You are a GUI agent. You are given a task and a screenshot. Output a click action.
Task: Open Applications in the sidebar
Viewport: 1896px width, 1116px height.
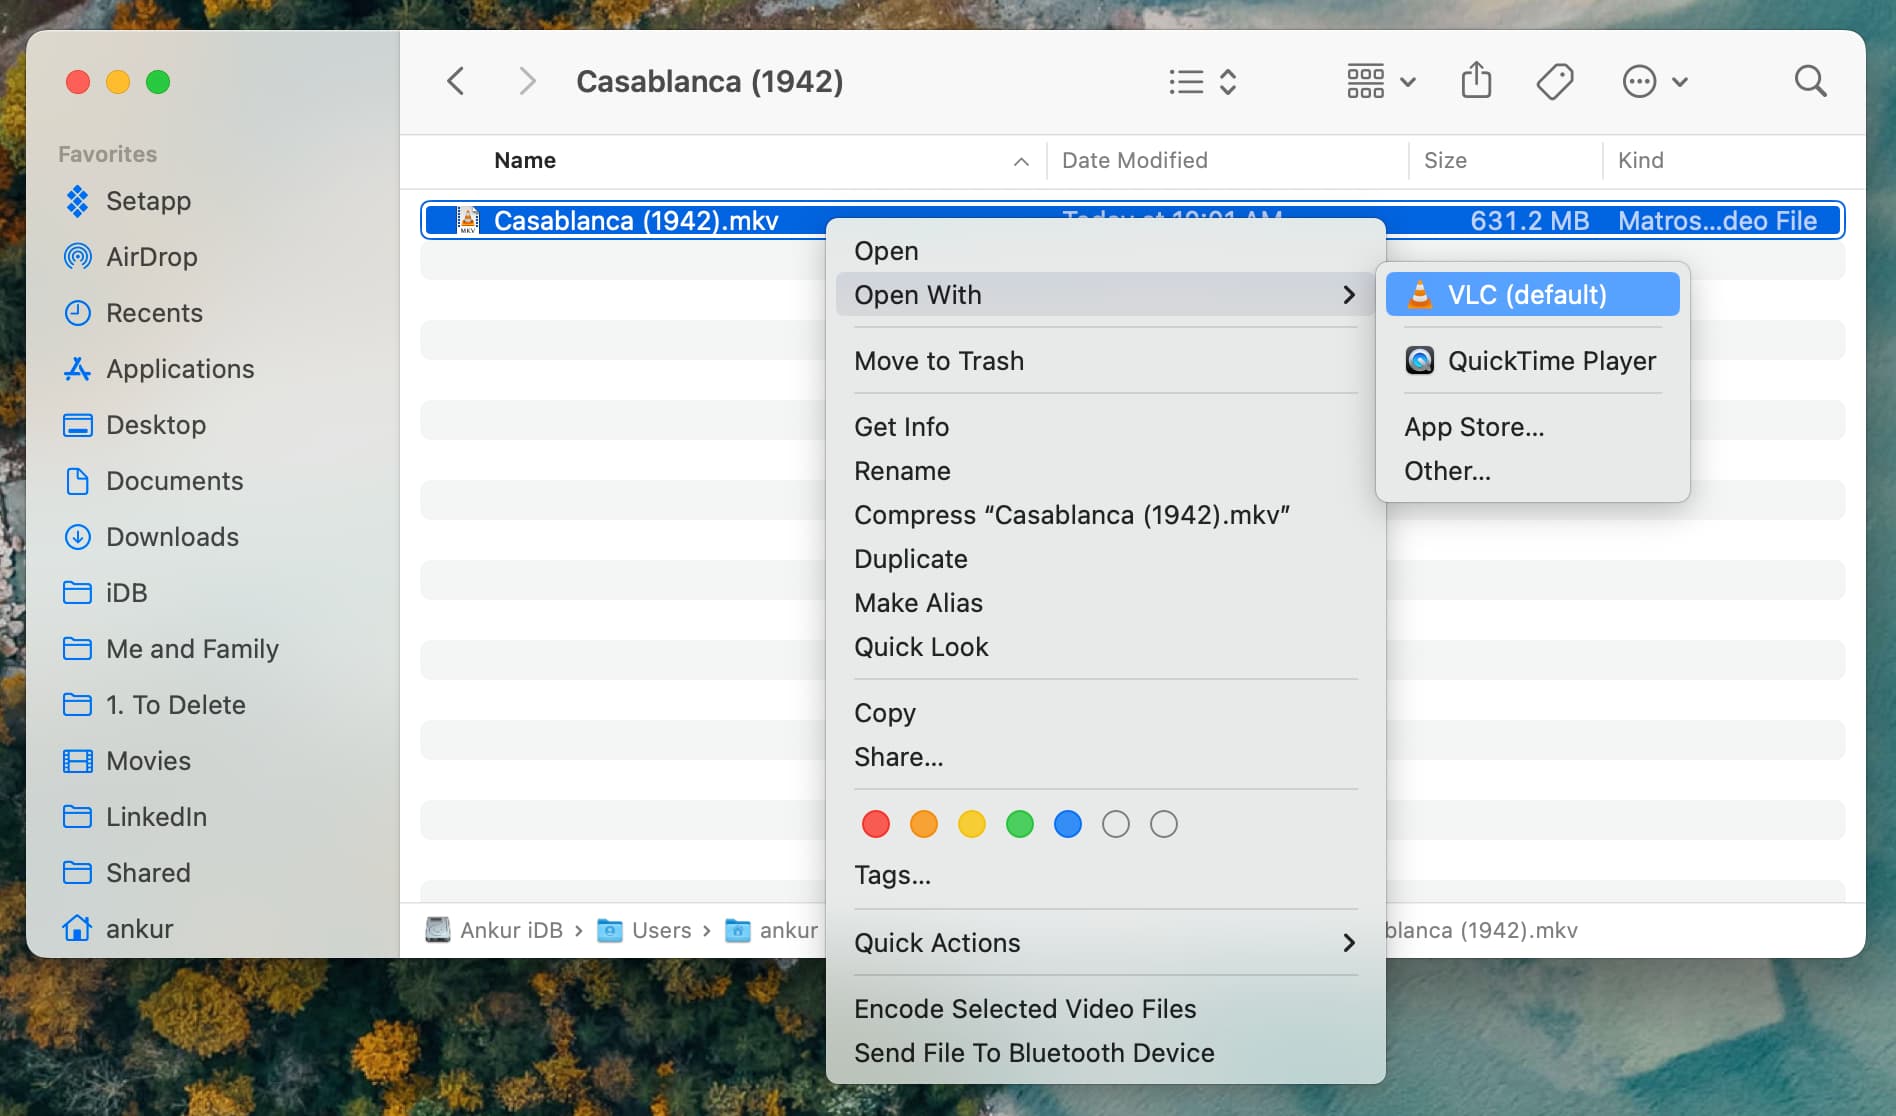coord(158,369)
